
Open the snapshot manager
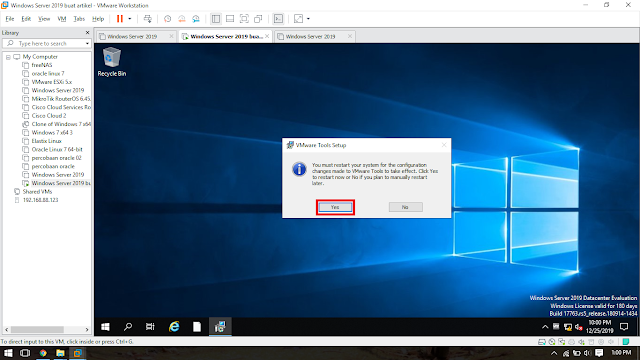(x=196, y=19)
